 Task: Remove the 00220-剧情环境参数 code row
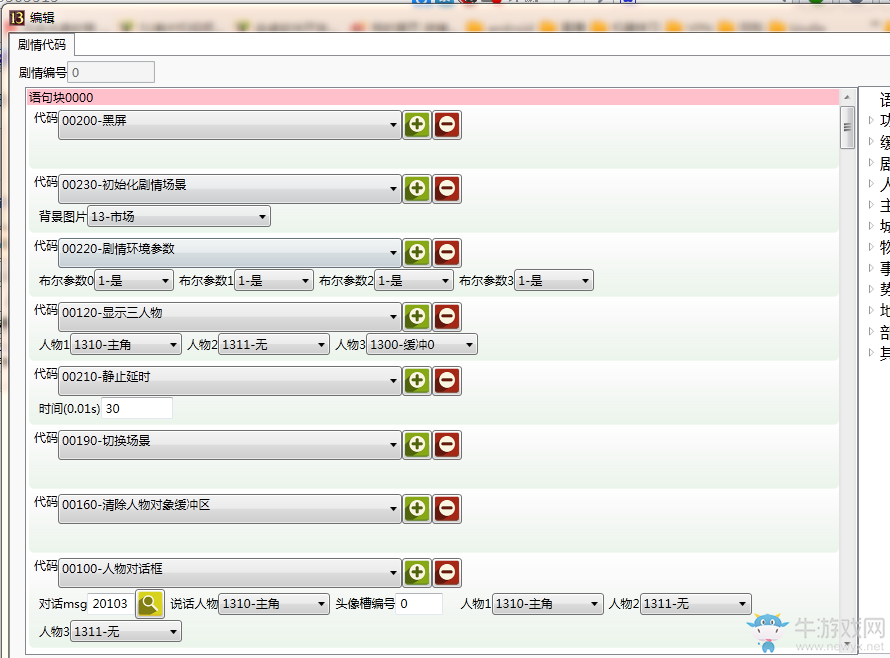(447, 253)
